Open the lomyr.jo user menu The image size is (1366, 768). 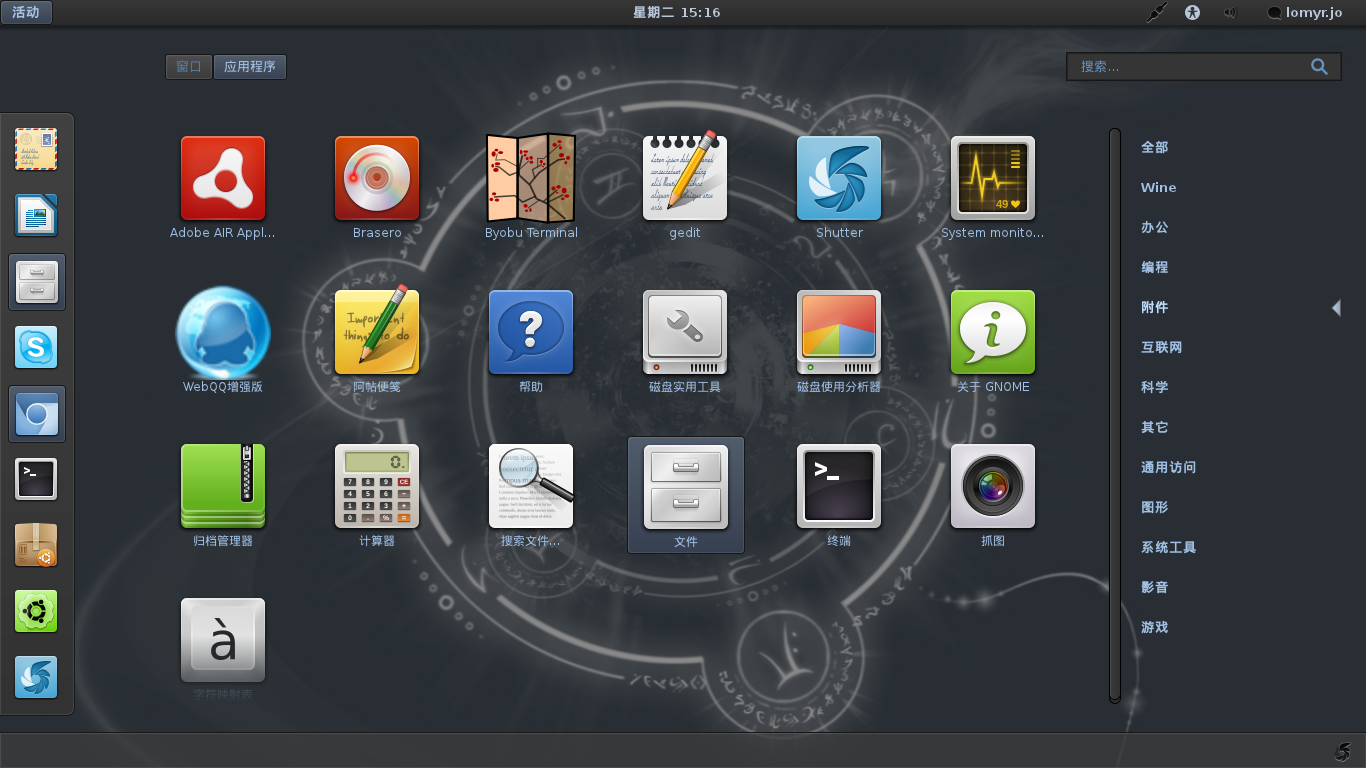pos(1304,13)
